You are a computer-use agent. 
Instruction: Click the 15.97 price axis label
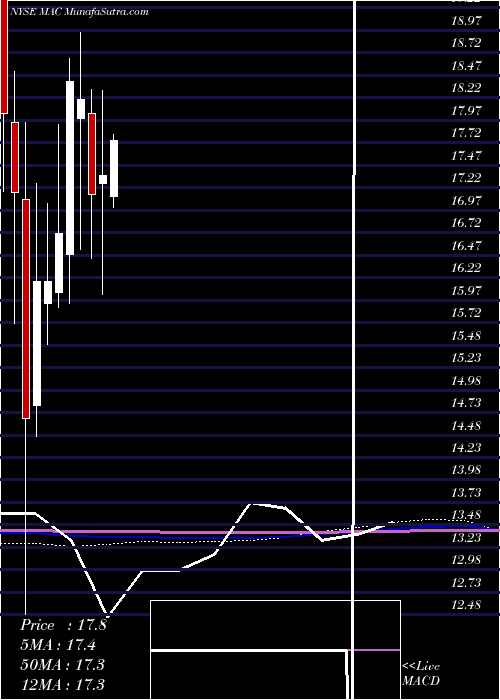(x=466, y=290)
